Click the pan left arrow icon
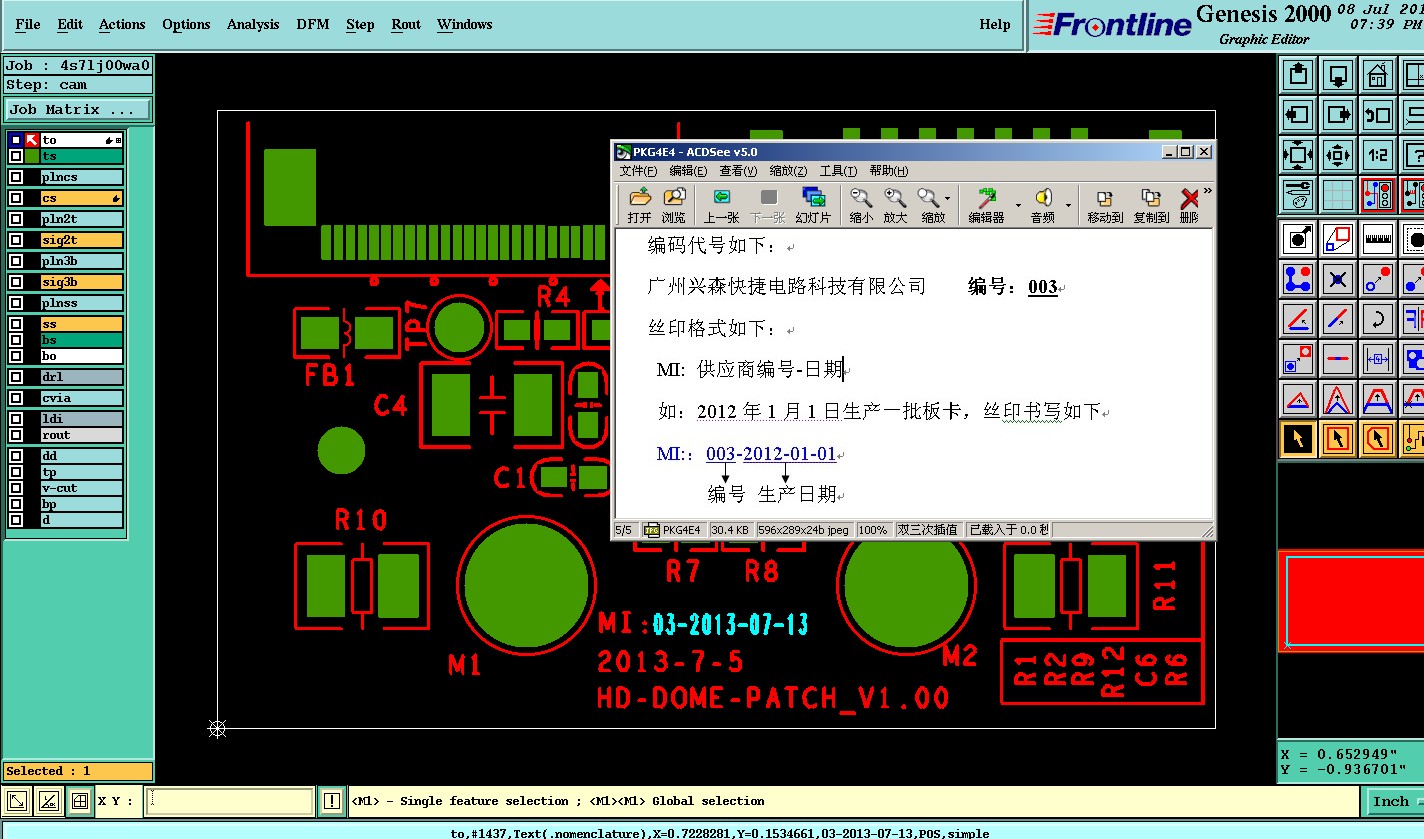Viewport: 1424px width, 839px height. pyautogui.click(x=1298, y=114)
